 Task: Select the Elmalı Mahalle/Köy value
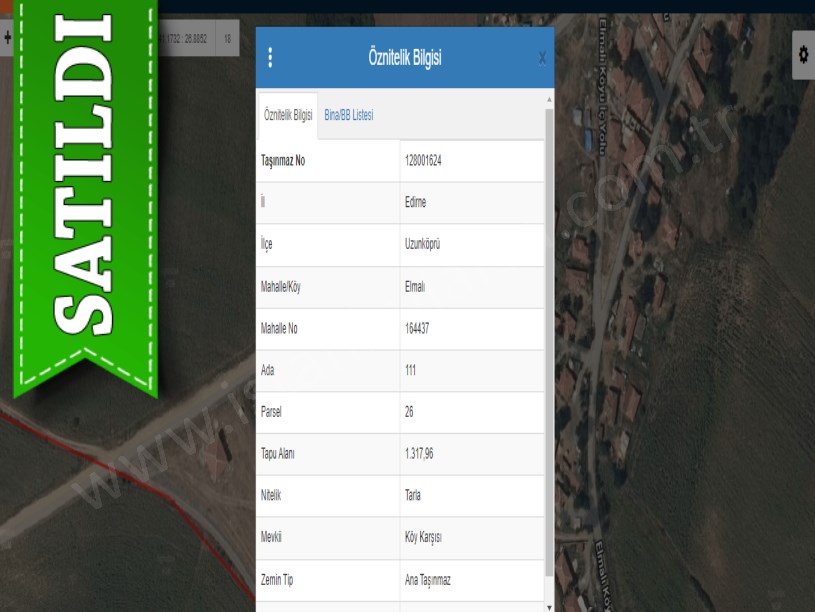point(415,286)
